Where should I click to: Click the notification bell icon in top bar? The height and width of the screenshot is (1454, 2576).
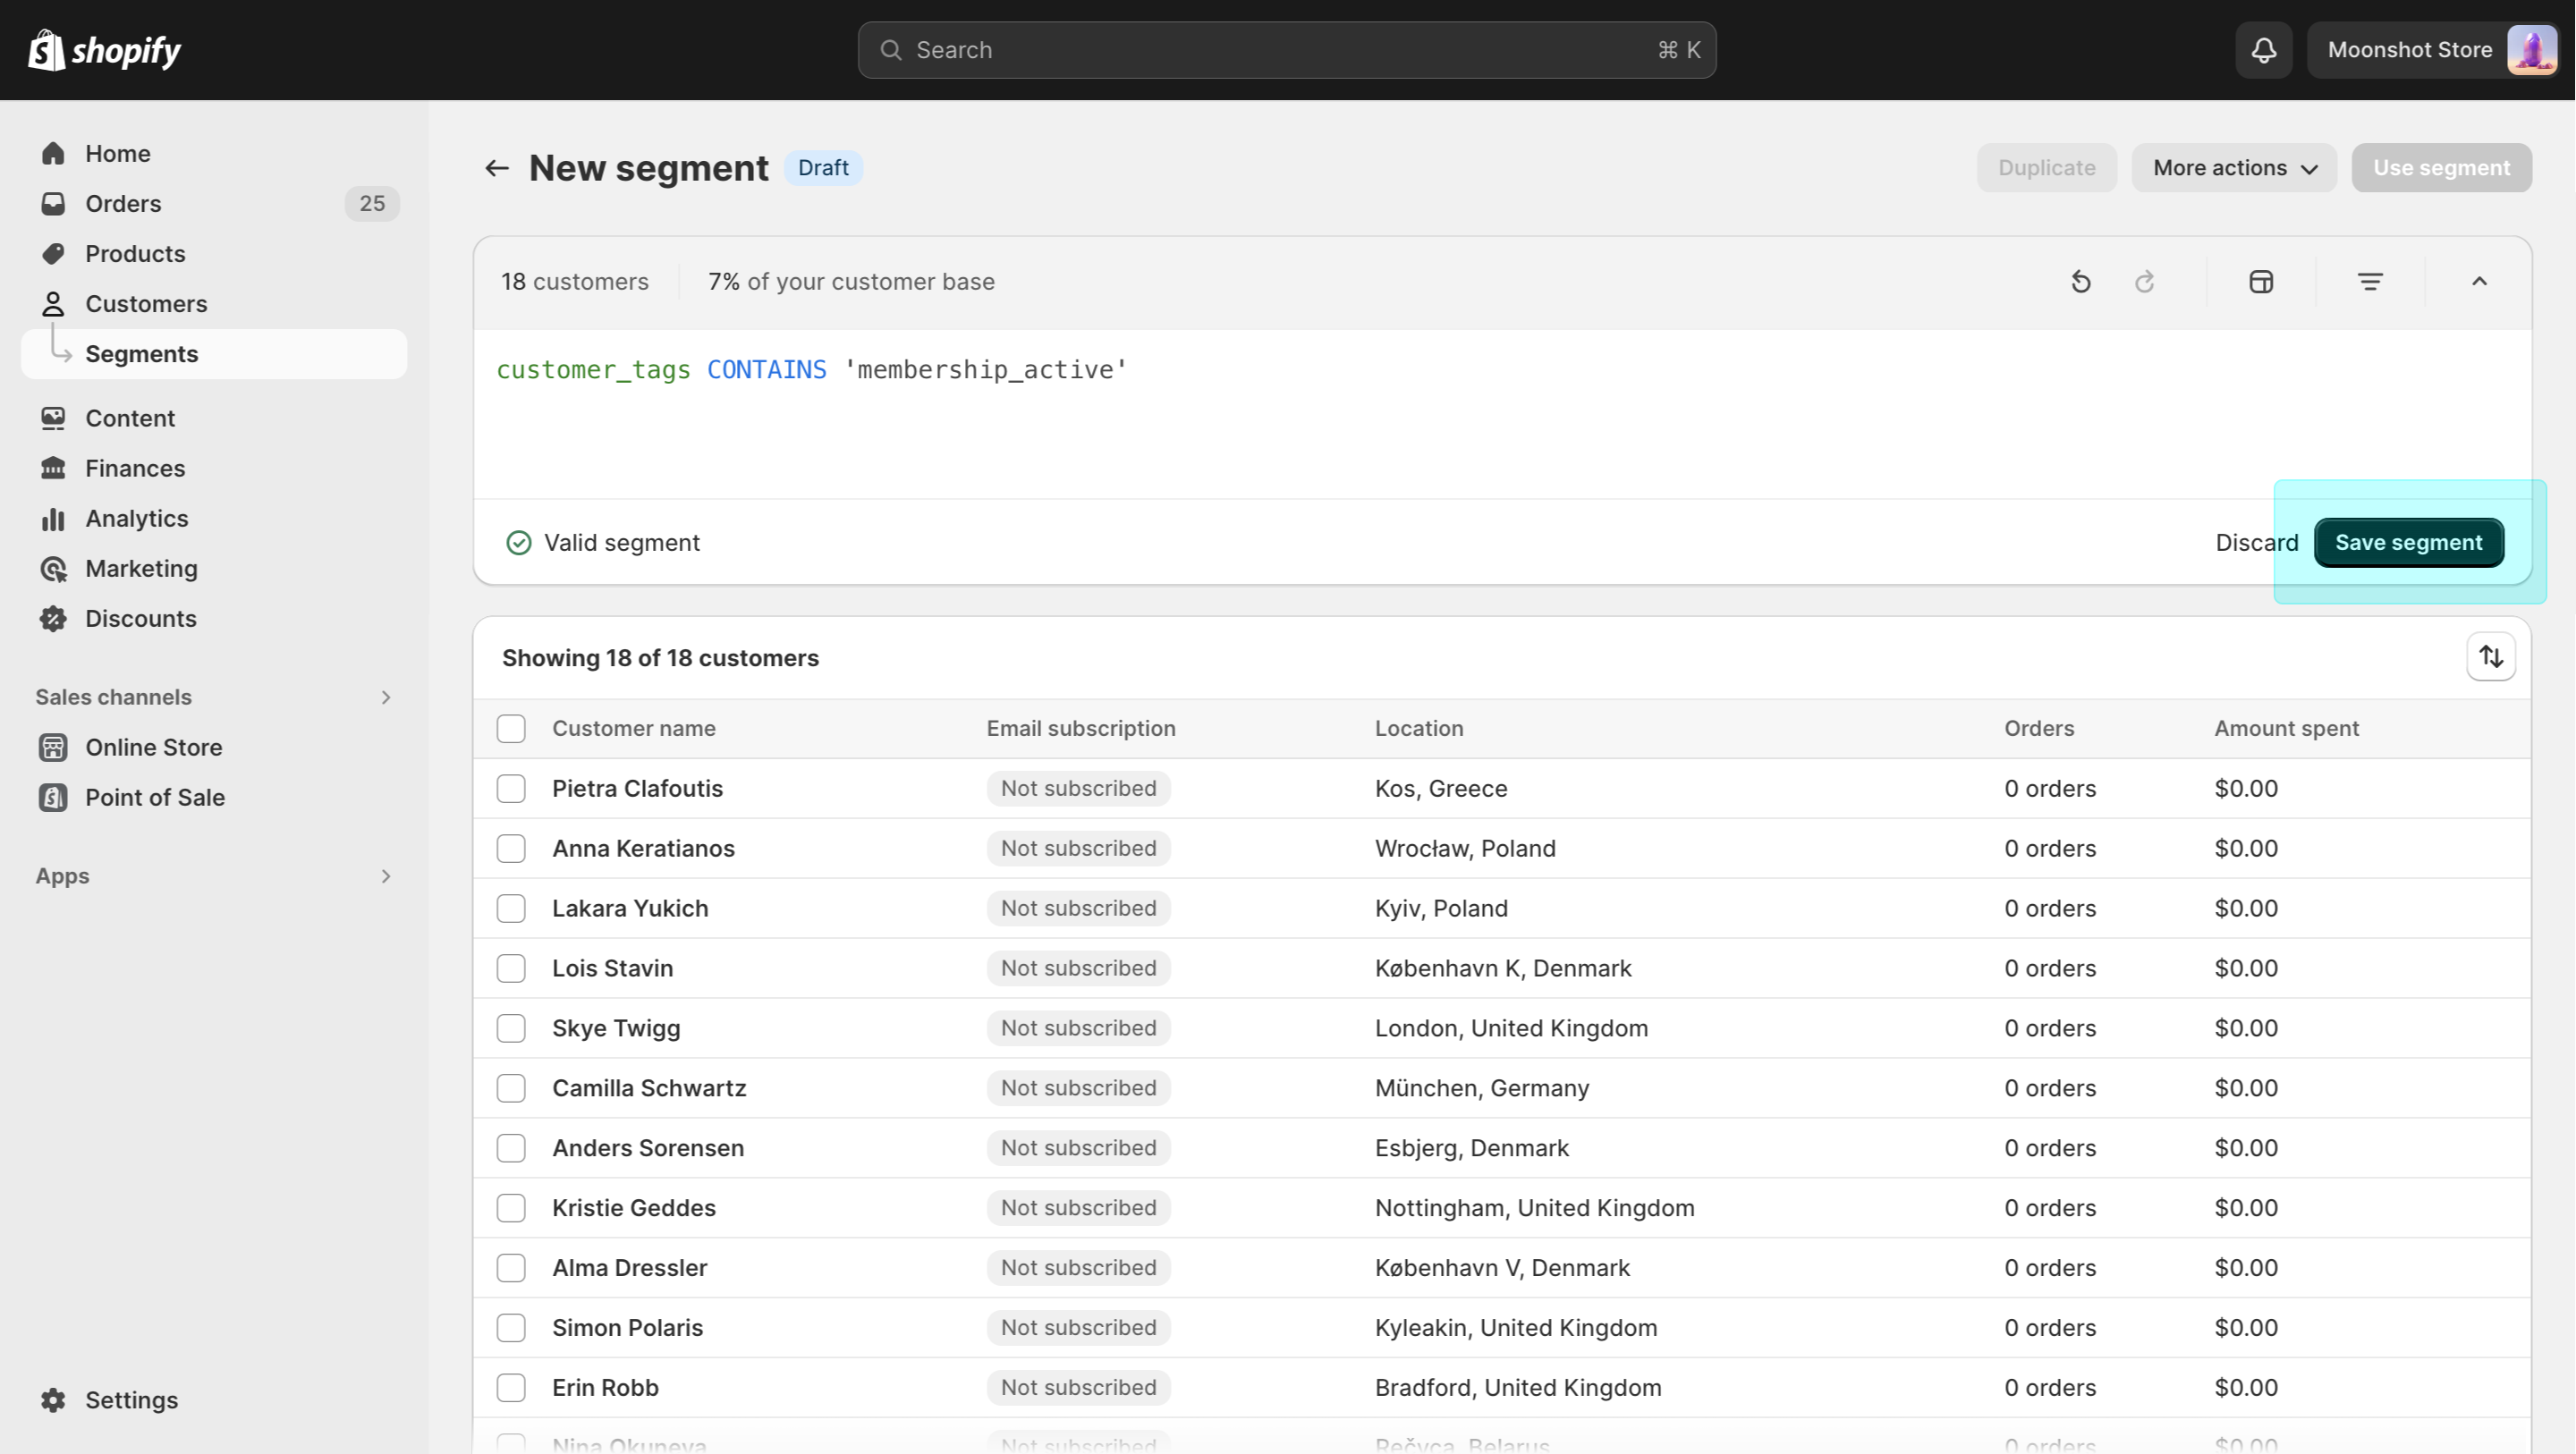pos(2265,49)
